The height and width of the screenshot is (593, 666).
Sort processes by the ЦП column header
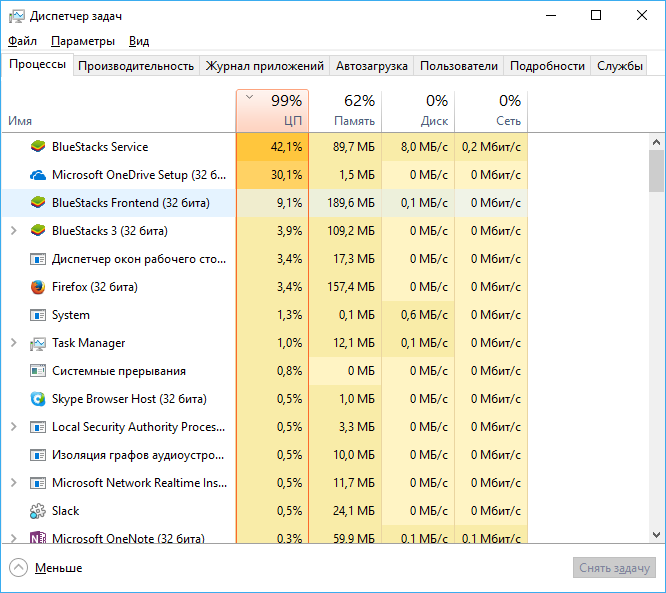click(272, 111)
